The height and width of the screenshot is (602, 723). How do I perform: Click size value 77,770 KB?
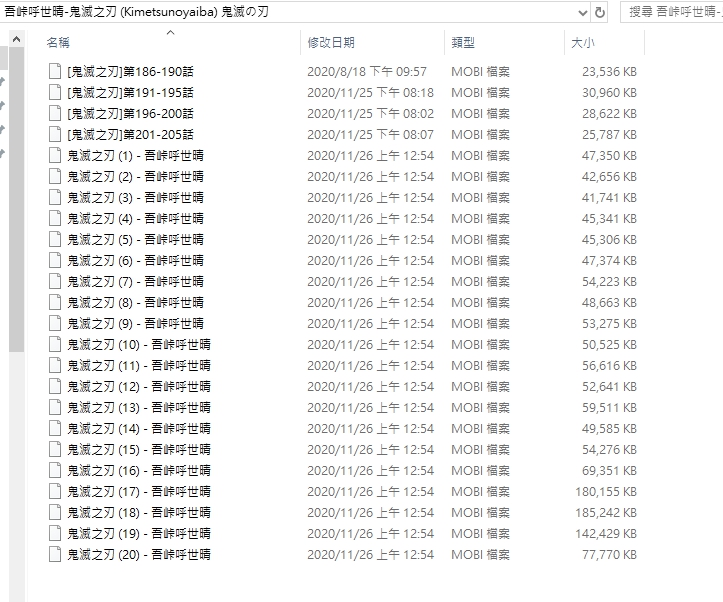click(609, 555)
